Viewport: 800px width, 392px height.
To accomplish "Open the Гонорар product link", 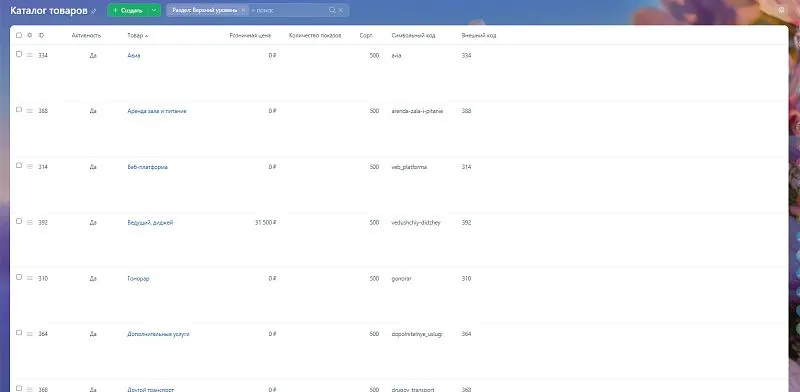I will (x=138, y=279).
